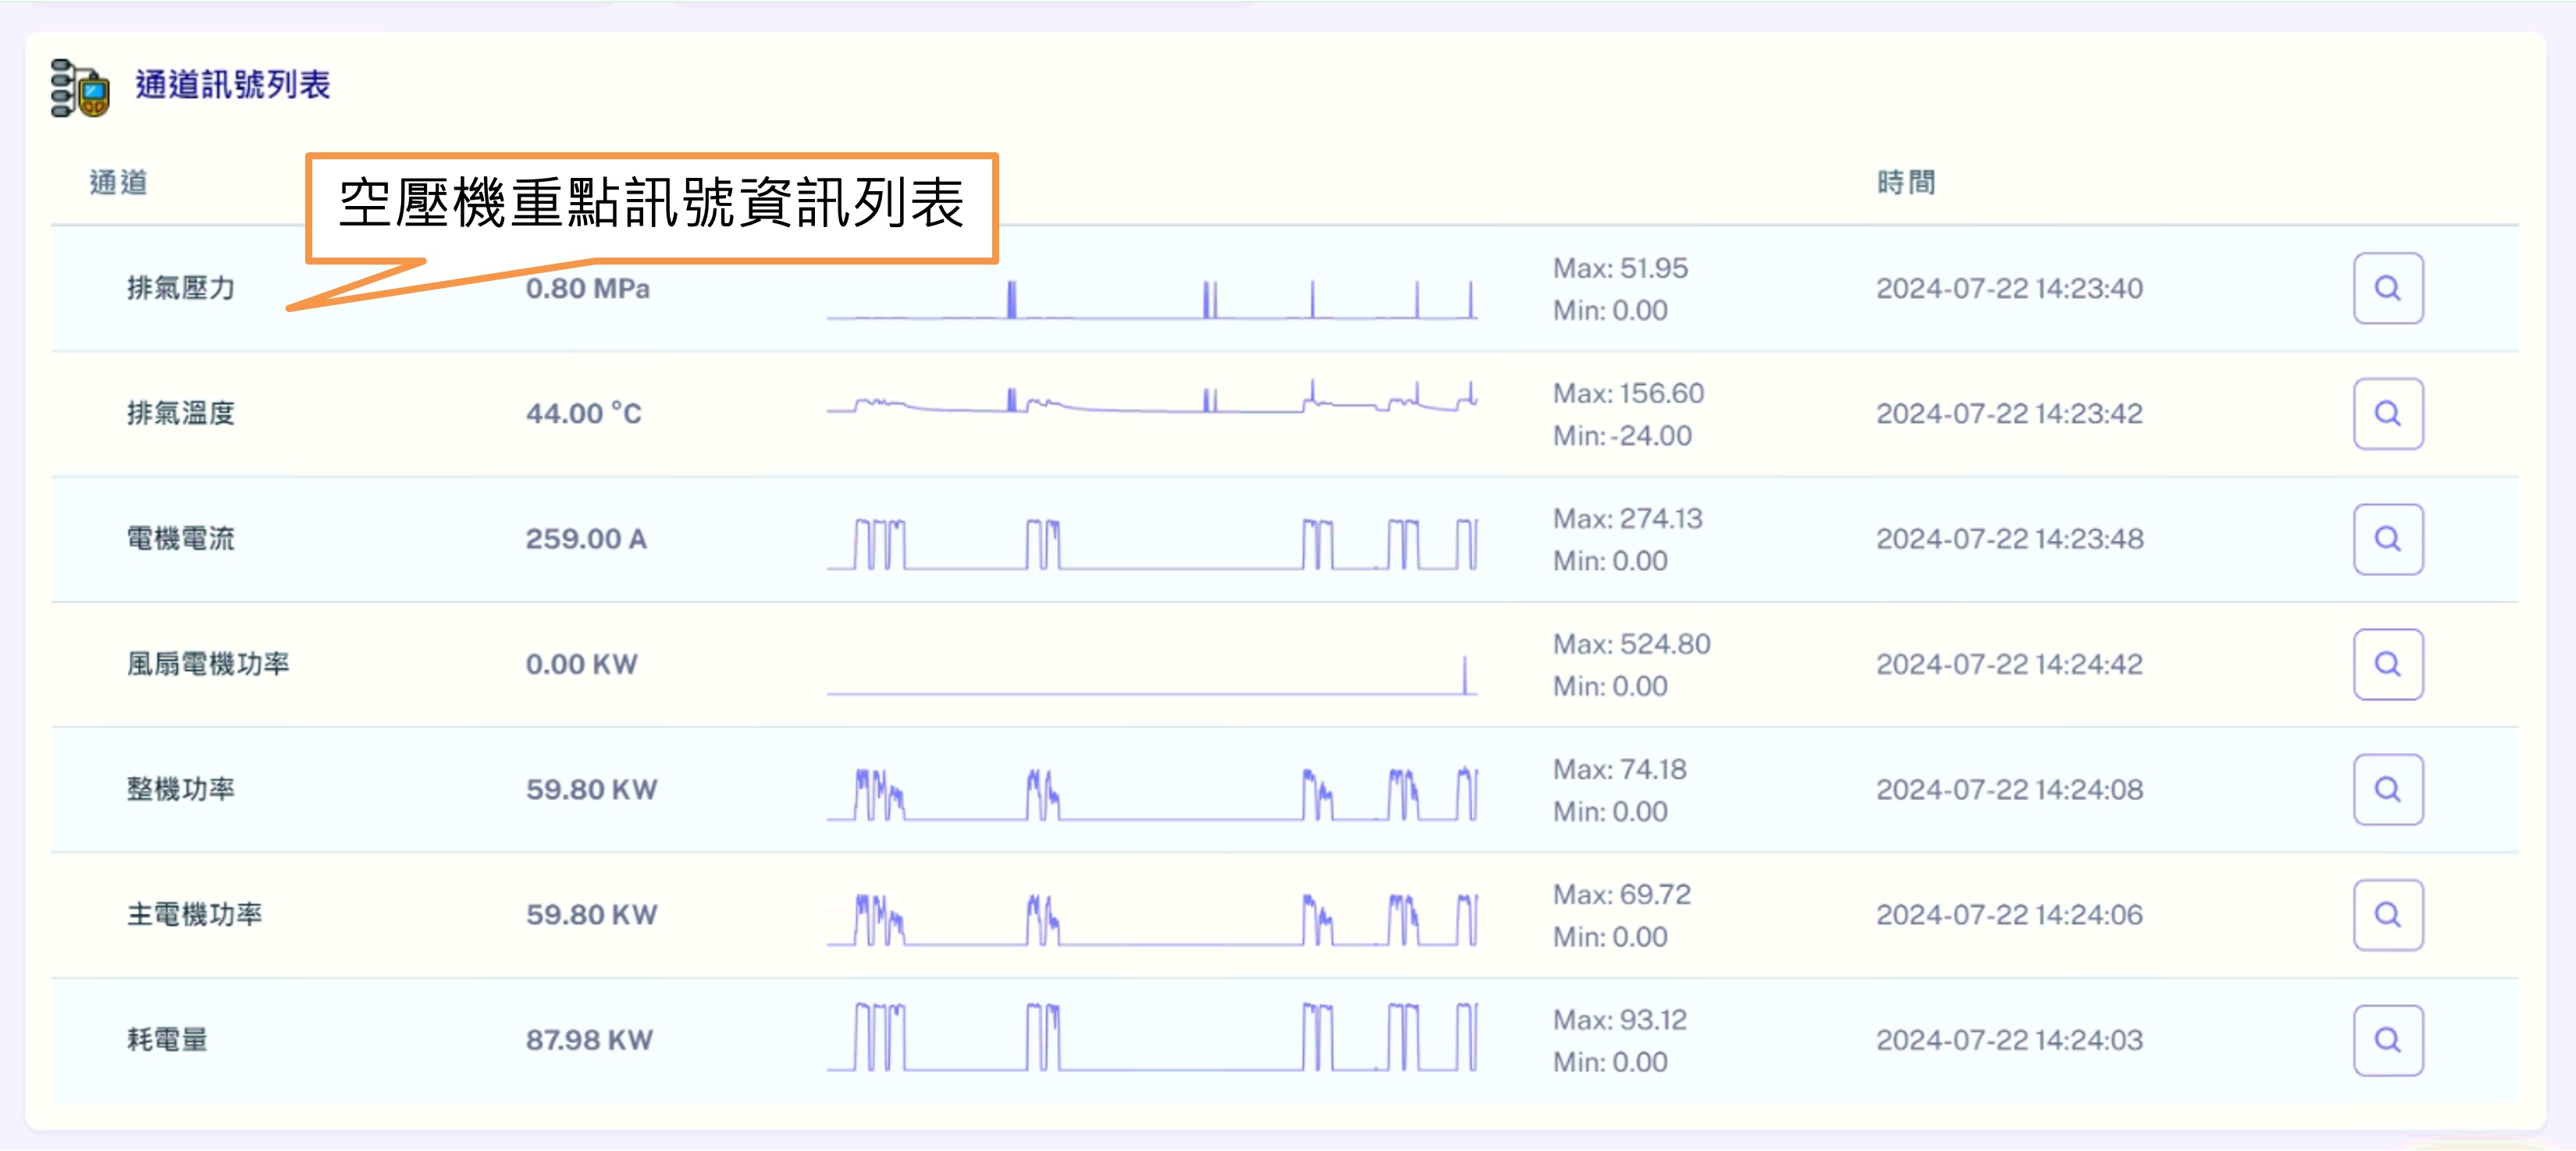Viewport: 2576px width, 1151px height.
Task: Click the 通道訊號列表 device icon
Action: pyautogui.click(x=80, y=88)
